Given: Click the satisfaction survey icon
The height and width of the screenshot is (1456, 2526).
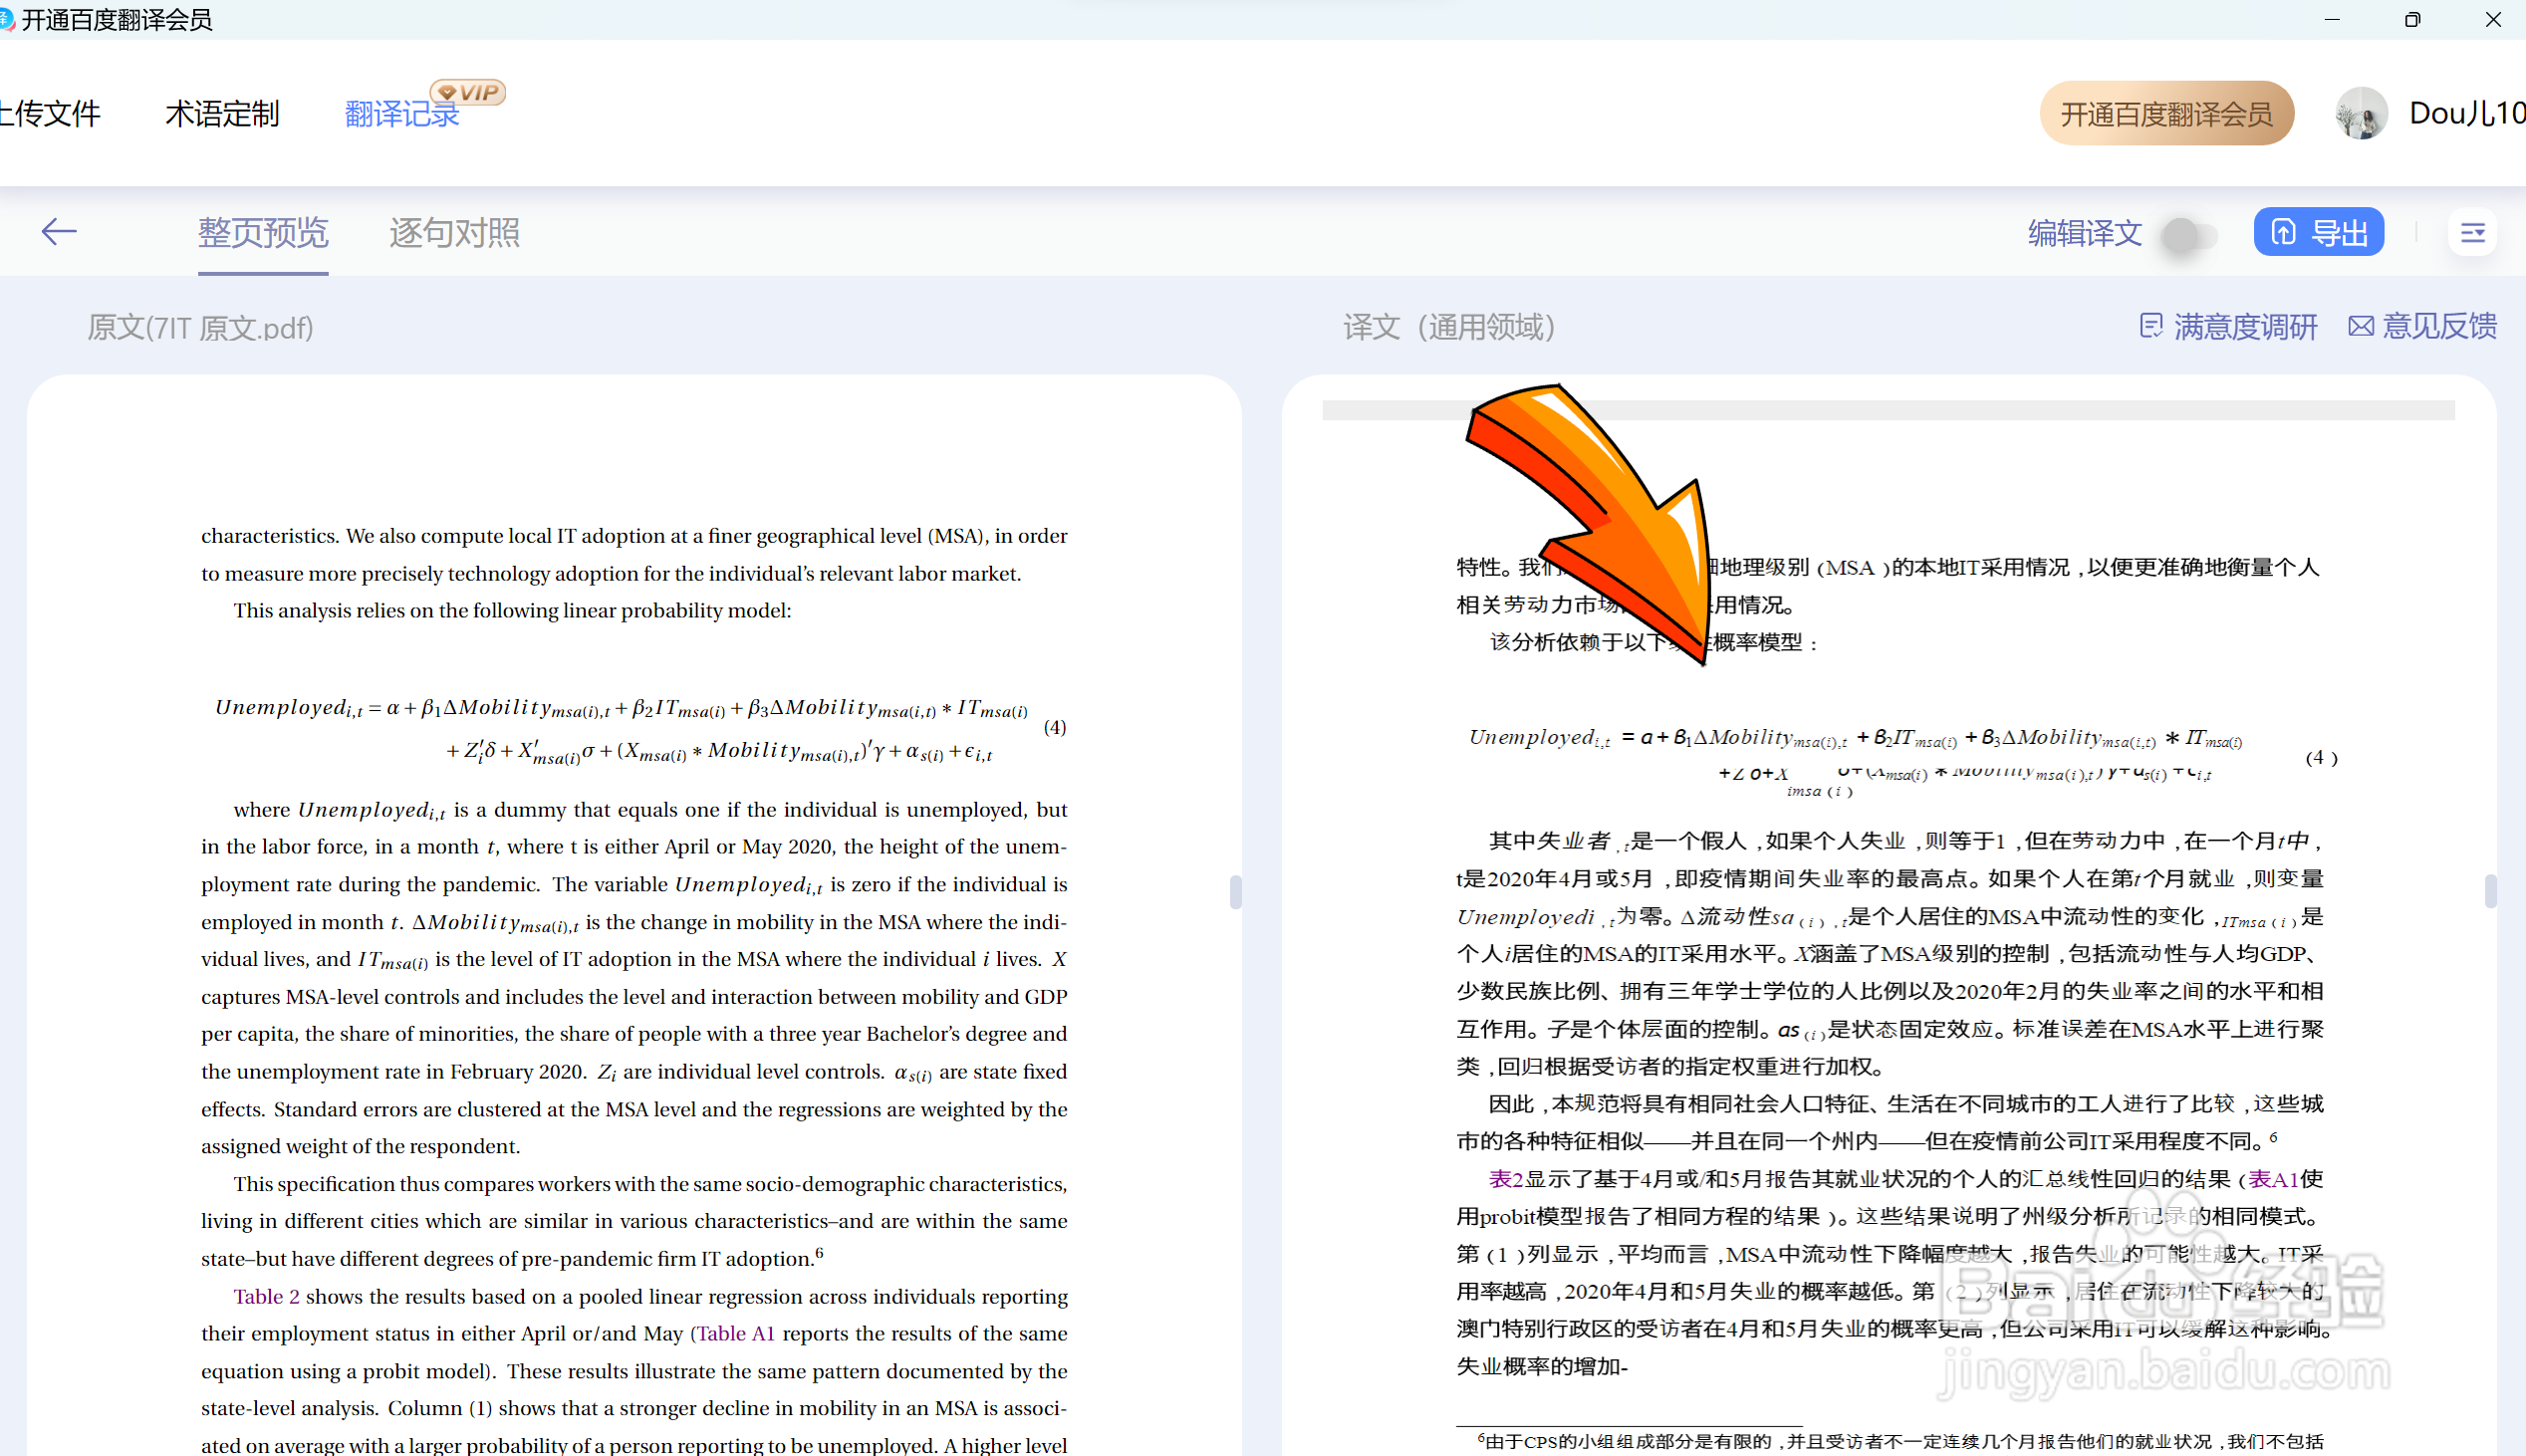Looking at the screenshot, I should 2150,326.
